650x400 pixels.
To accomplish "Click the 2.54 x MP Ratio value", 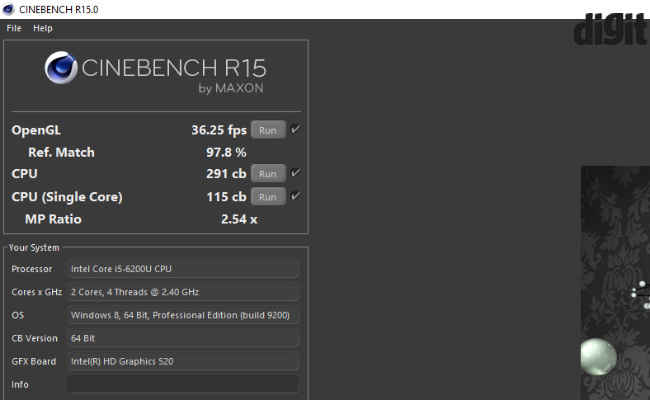I will coord(239,219).
